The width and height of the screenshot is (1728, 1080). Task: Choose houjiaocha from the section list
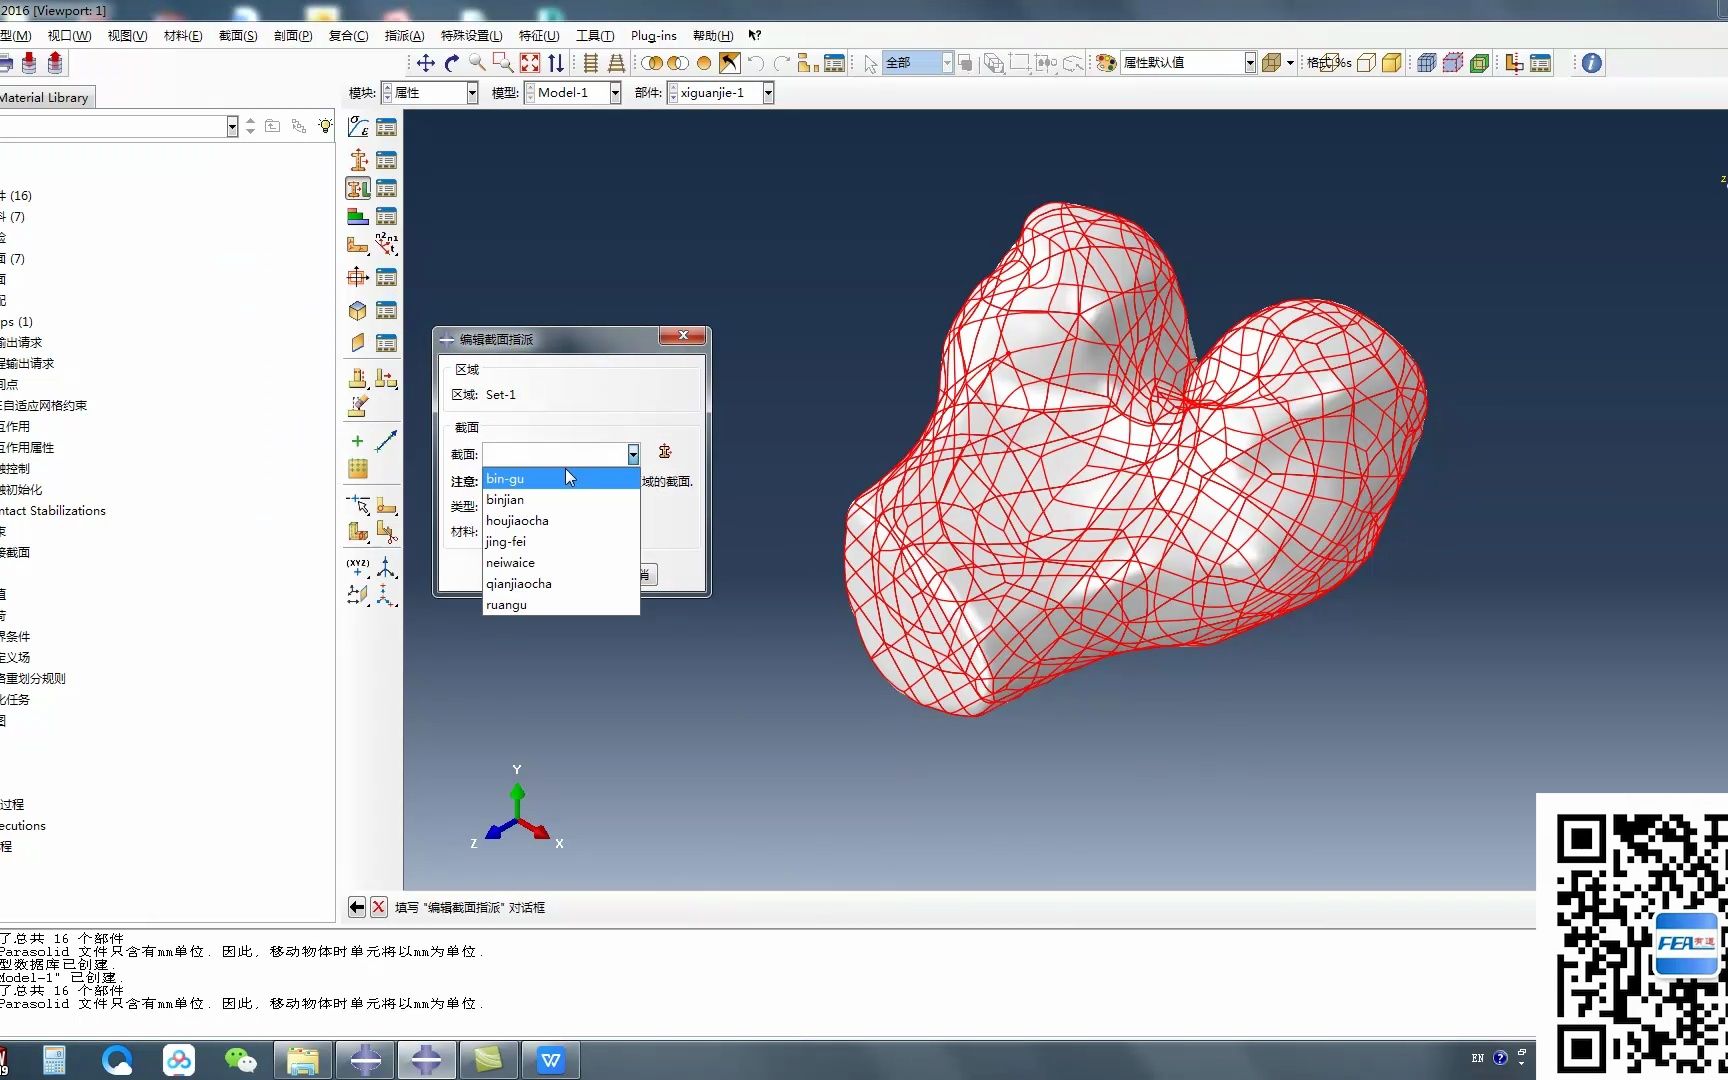(560, 521)
